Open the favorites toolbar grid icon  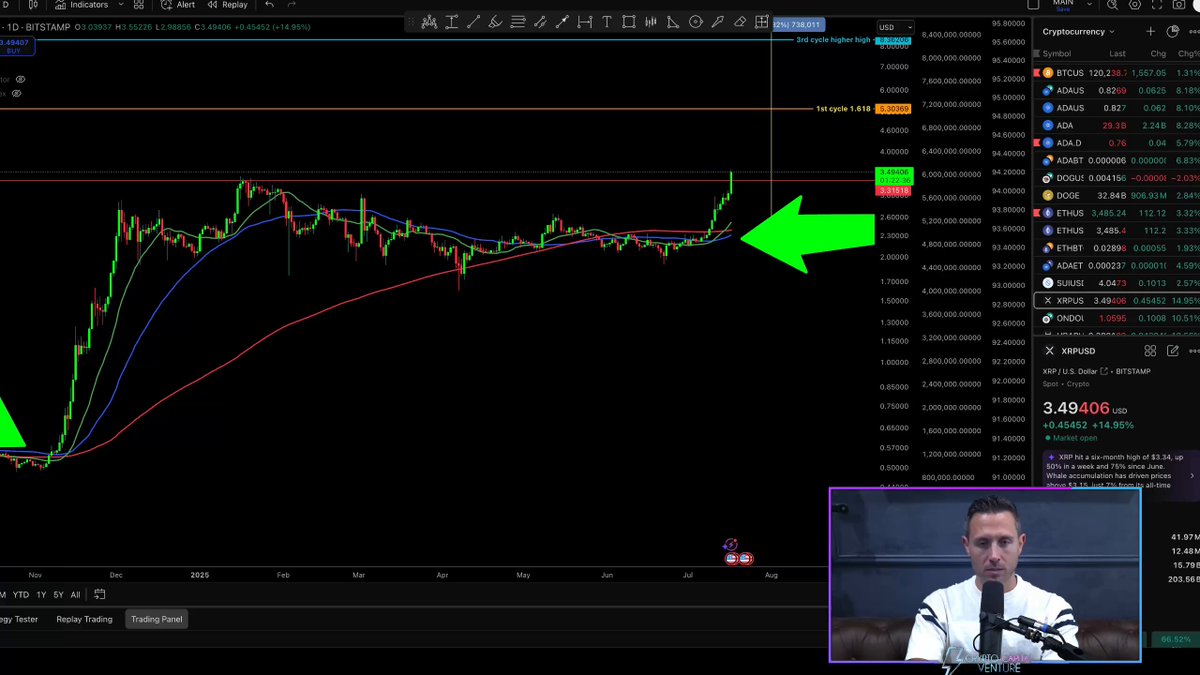click(762, 22)
